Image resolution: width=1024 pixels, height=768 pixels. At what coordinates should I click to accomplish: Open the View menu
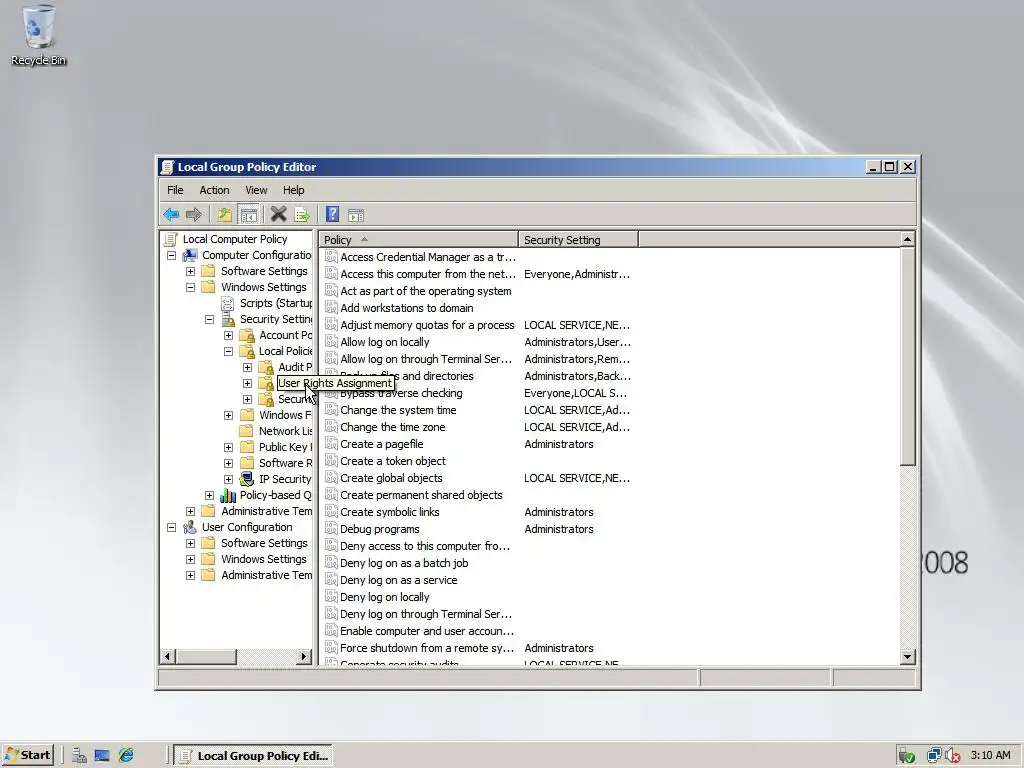(256, 190)
